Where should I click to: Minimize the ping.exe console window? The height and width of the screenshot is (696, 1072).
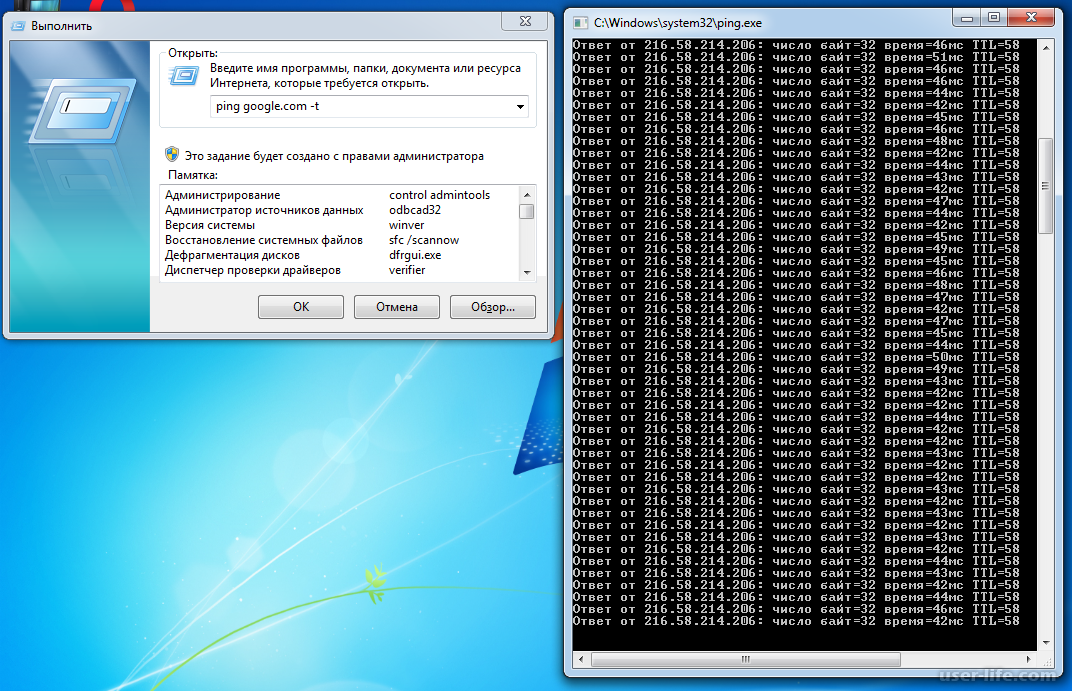pos(967,18)
